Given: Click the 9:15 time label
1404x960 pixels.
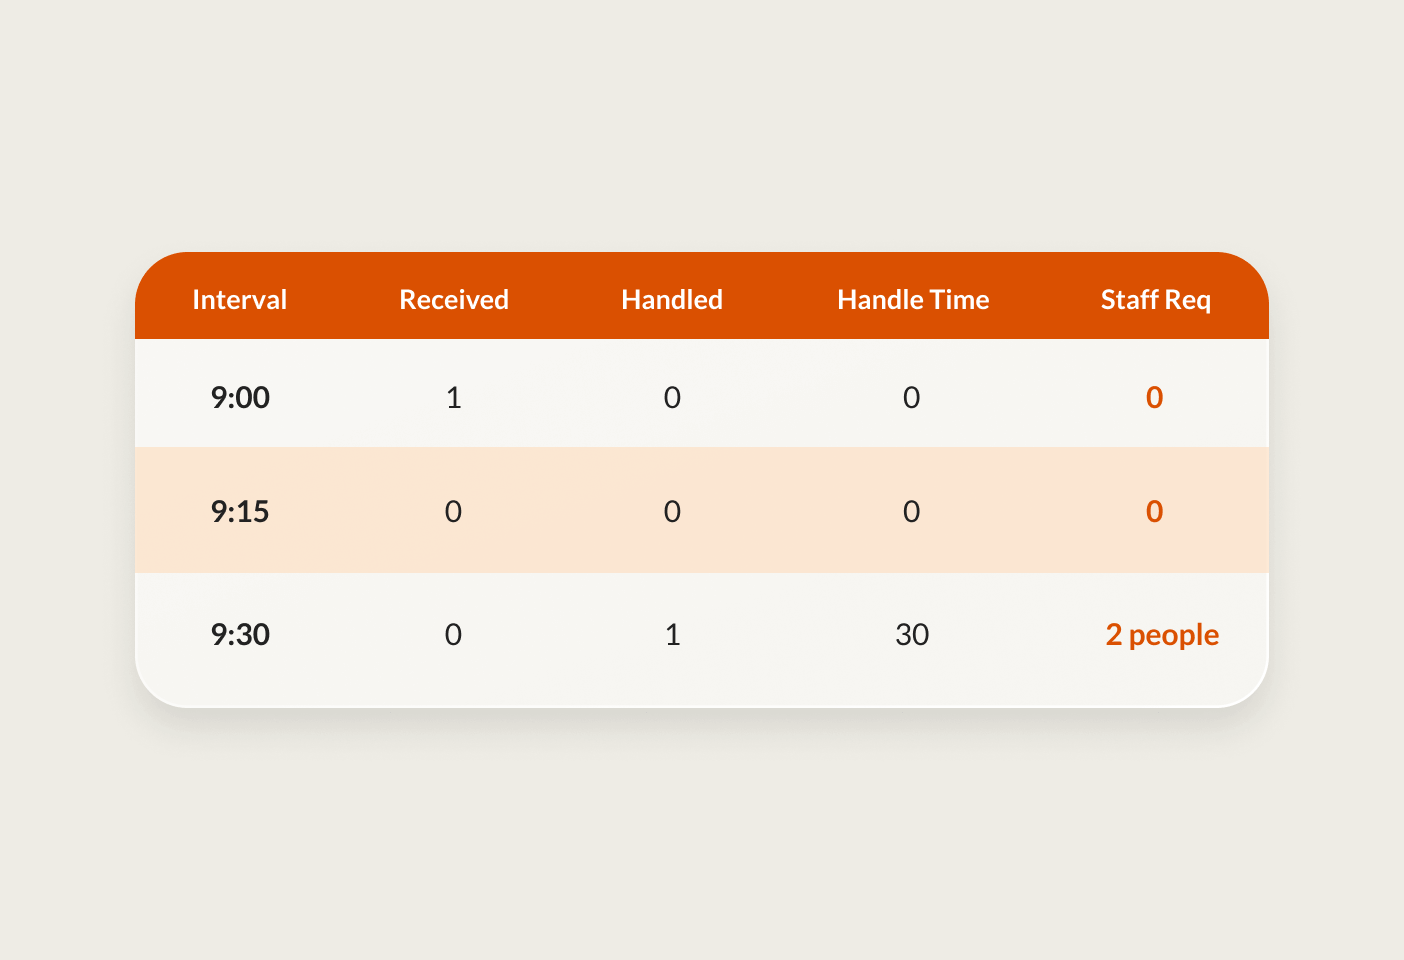Looking at the screenshot, I should pyautogui.click(x=240, y=511).
